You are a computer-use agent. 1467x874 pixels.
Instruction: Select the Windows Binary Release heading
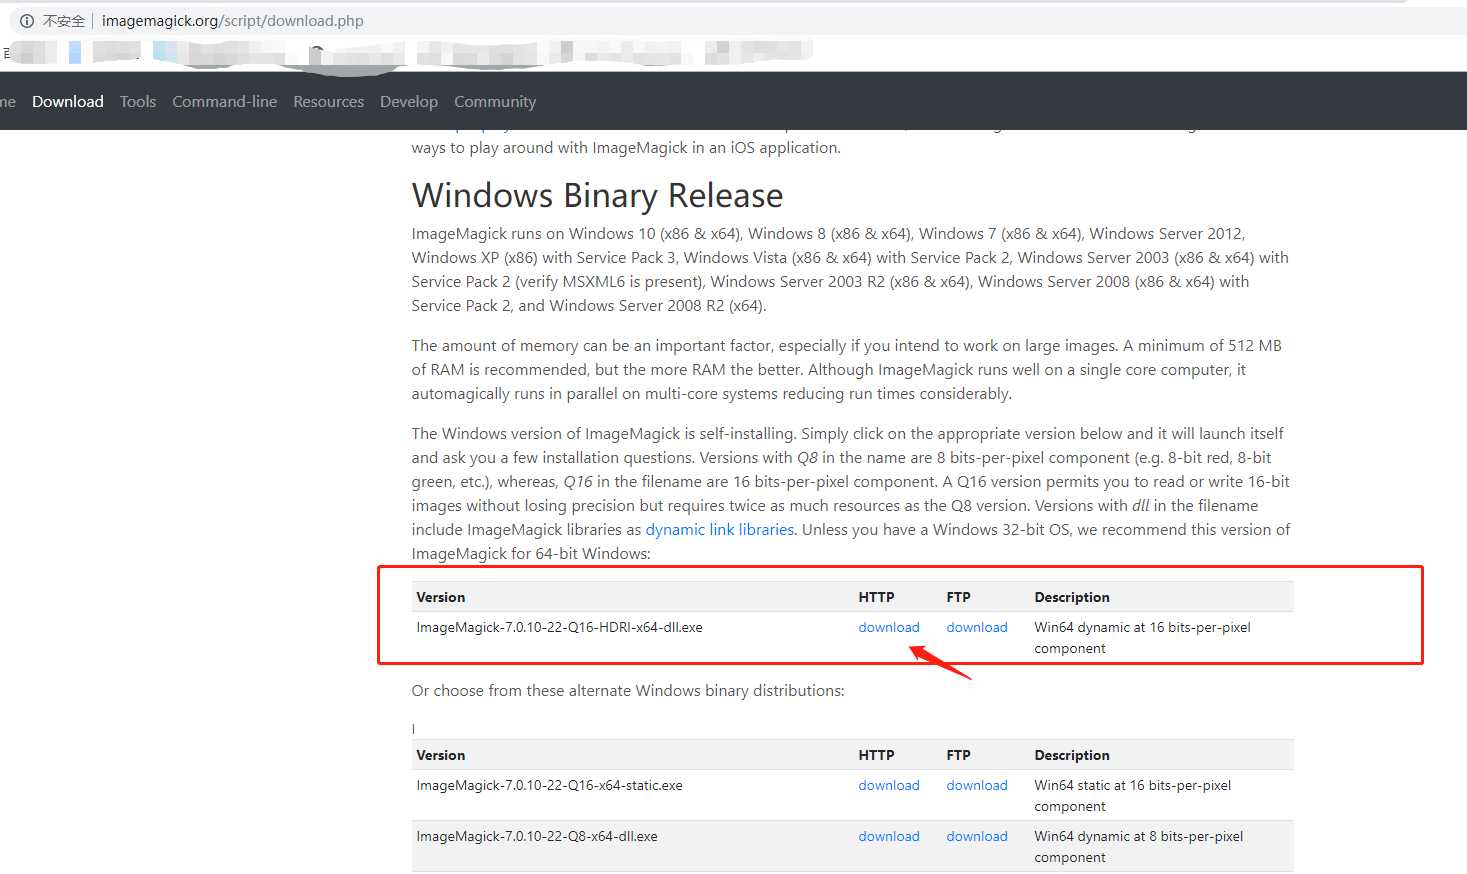coord(597,196)
